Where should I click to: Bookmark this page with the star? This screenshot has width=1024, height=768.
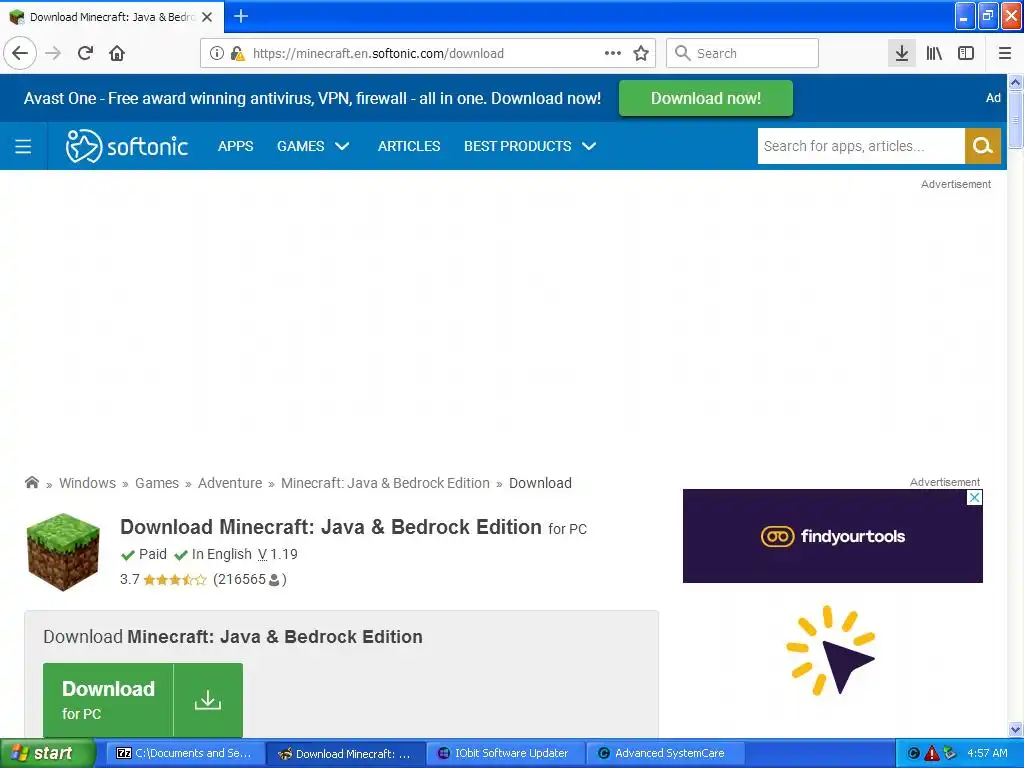(x=641, y=53)
